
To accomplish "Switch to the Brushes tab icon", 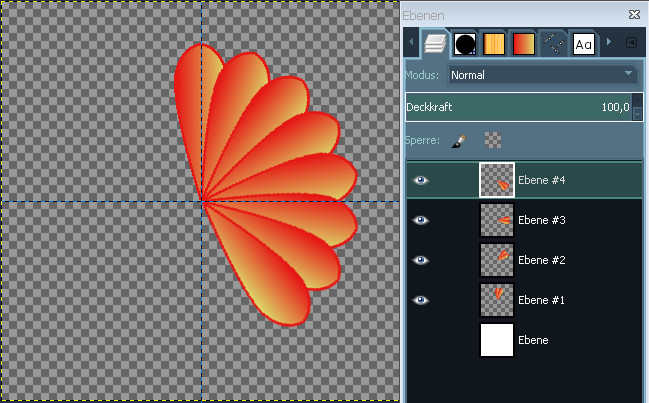I will tap(465, 44).
